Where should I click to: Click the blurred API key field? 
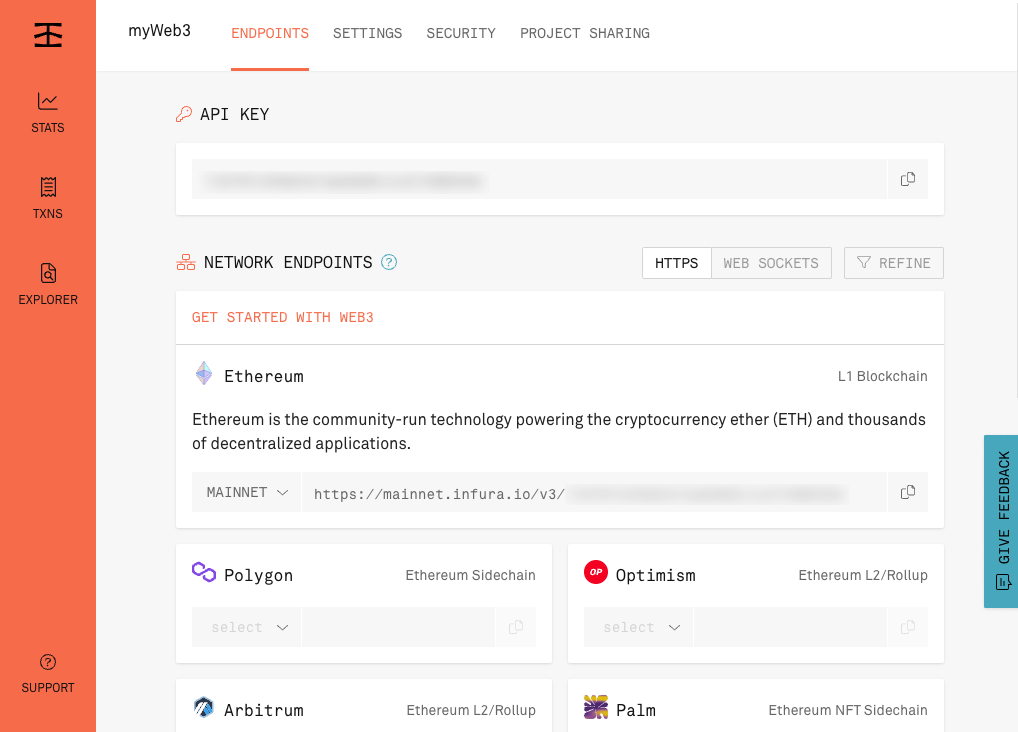[x=540, y=179]
